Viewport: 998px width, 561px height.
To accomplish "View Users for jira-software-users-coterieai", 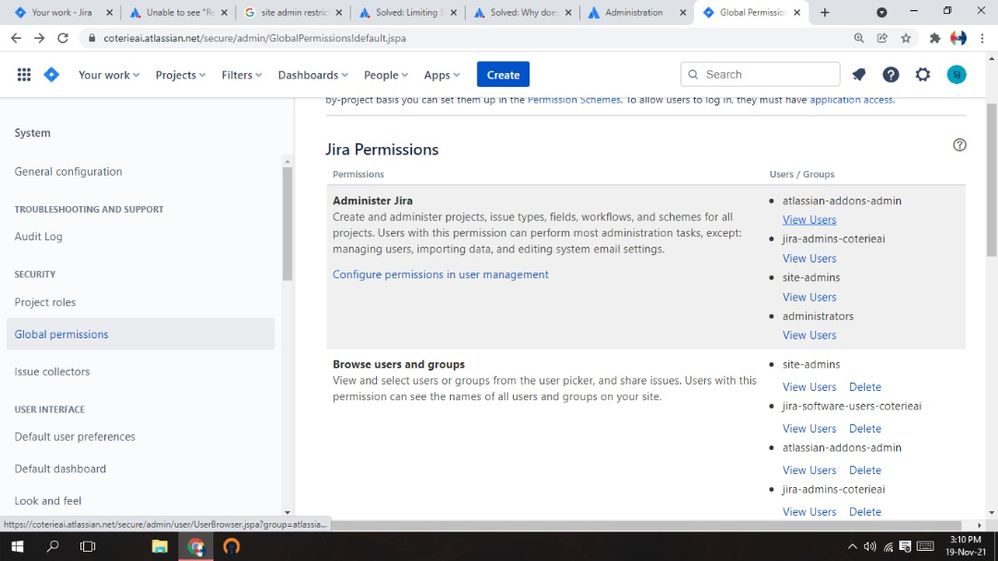I will [x=809, y=429].
